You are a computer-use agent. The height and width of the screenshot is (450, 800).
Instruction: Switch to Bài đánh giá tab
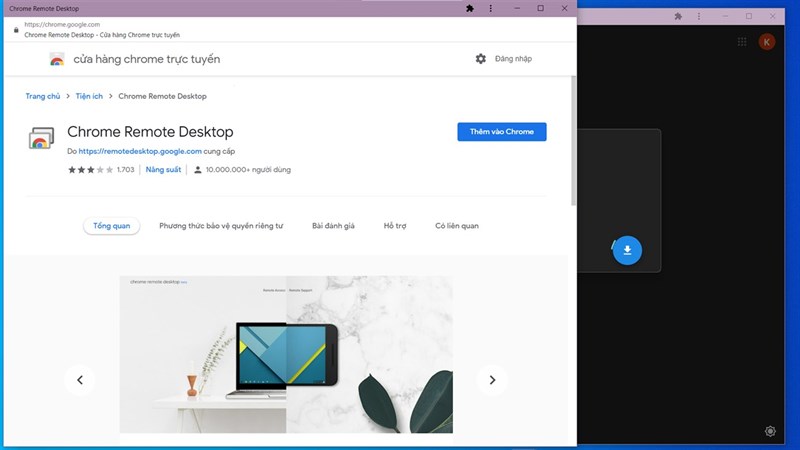click(333, 226)
